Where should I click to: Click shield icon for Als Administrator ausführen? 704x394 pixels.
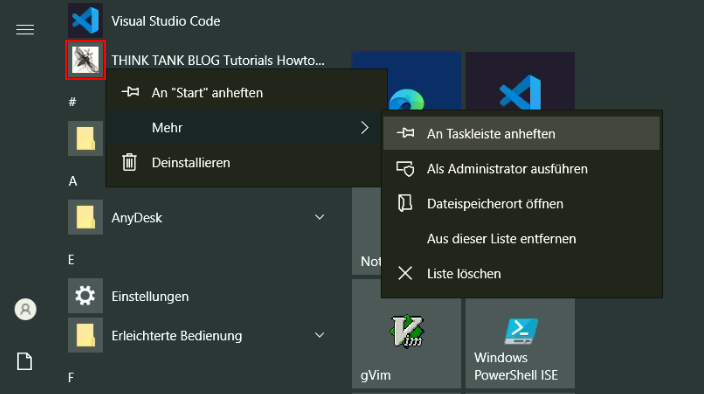405,169
